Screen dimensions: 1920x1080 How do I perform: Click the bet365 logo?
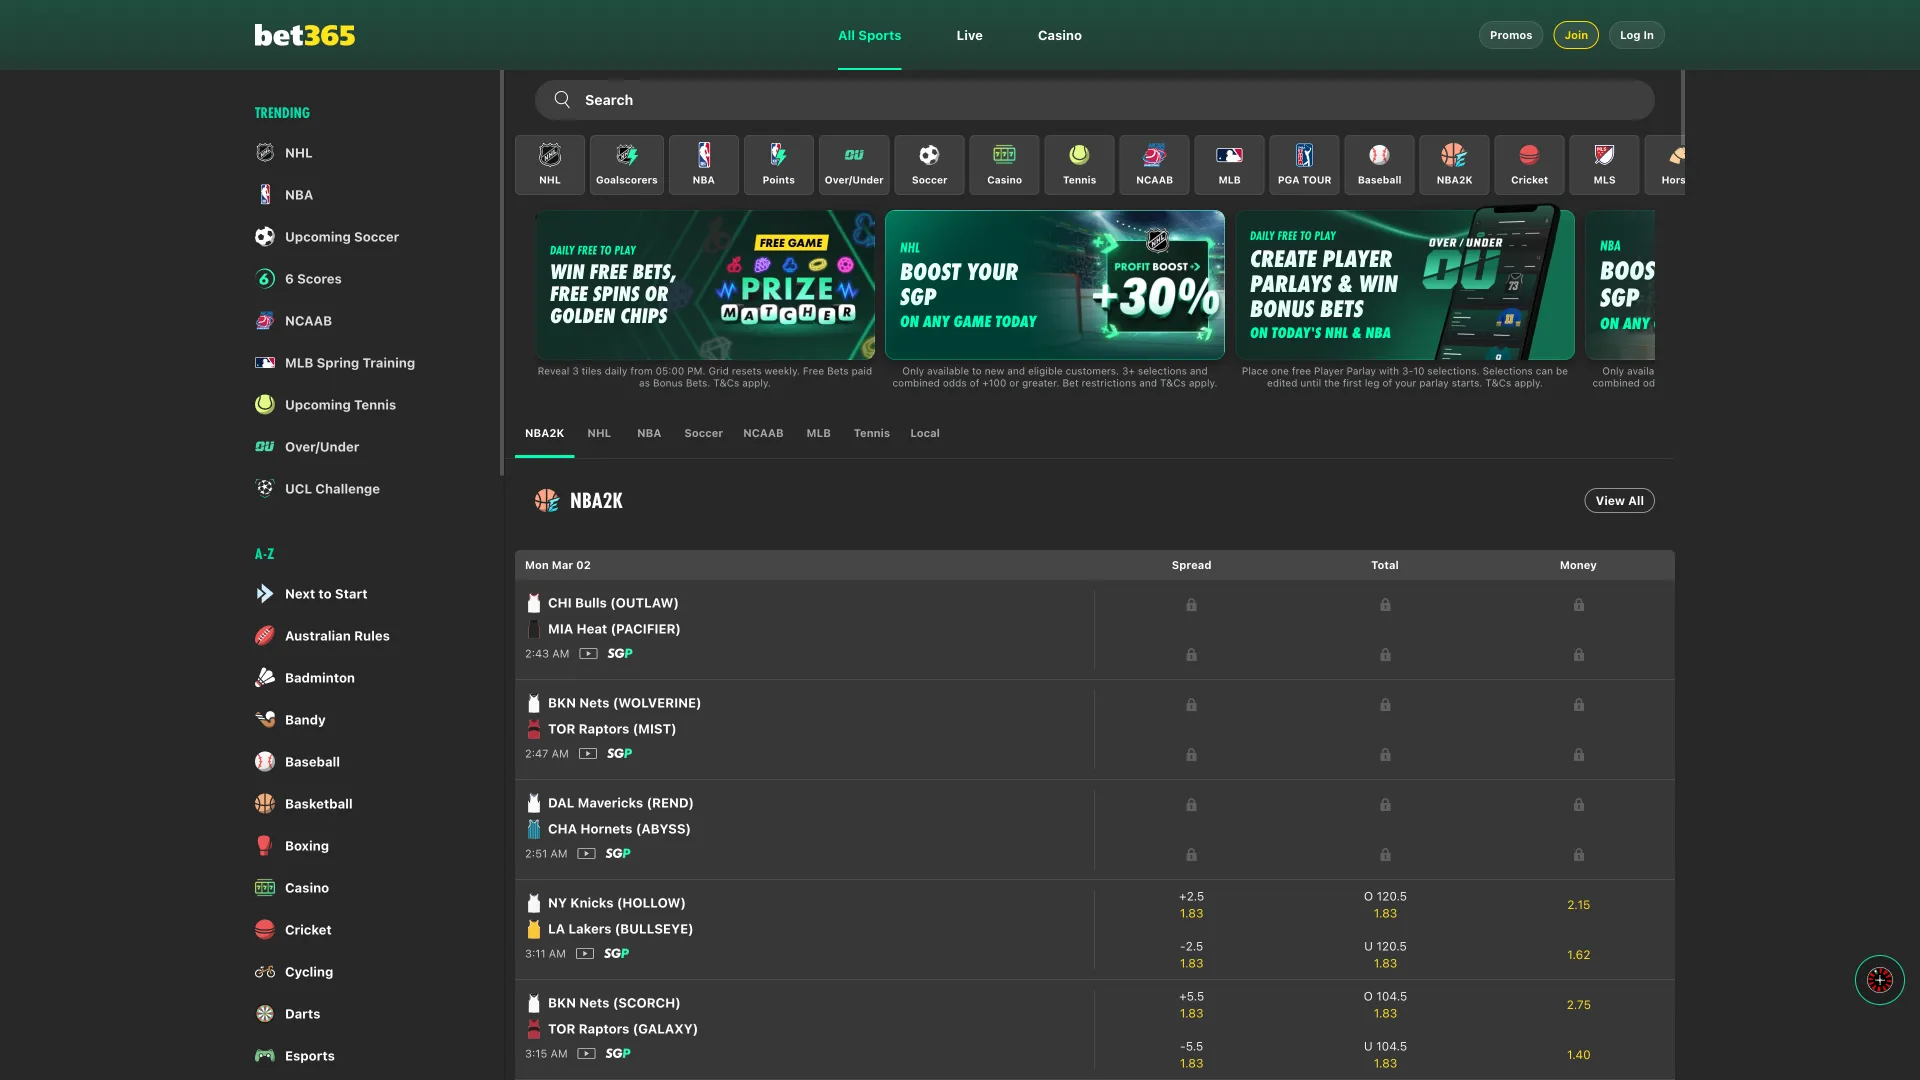304,35
